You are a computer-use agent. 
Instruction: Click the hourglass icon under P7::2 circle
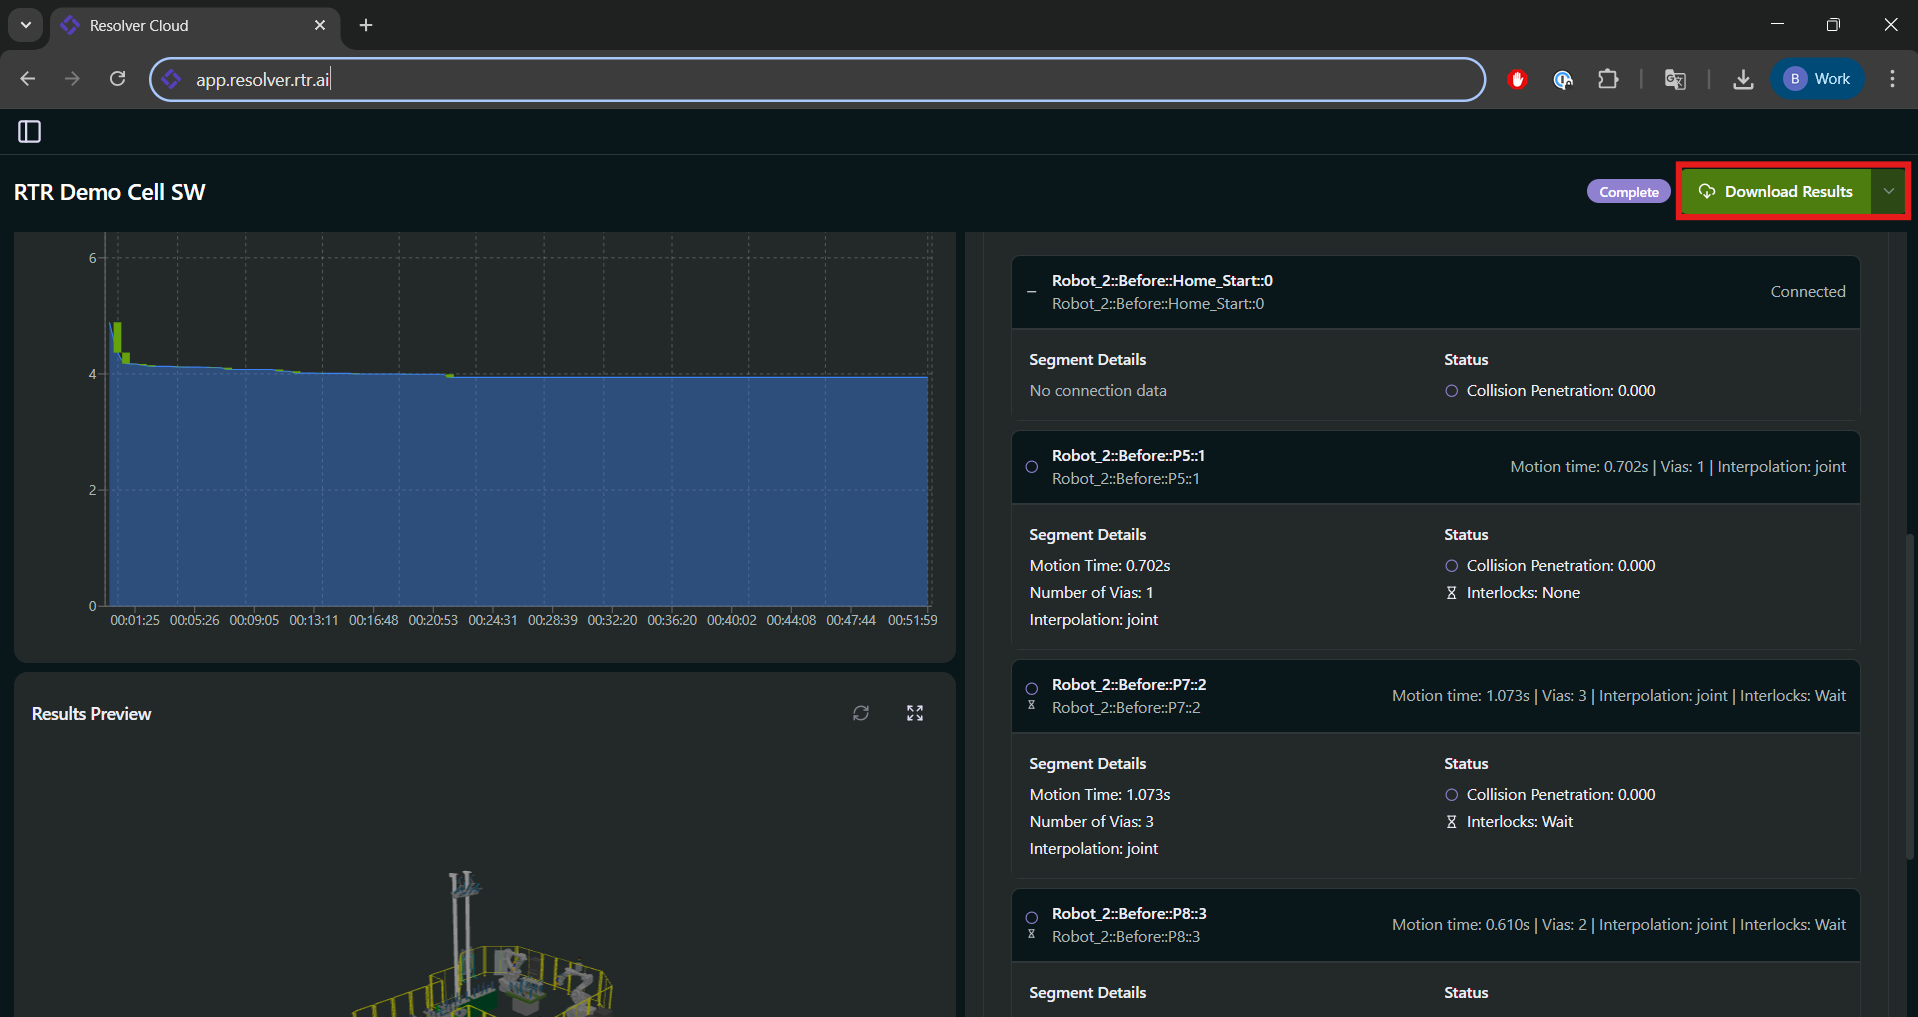point(1031,705)
